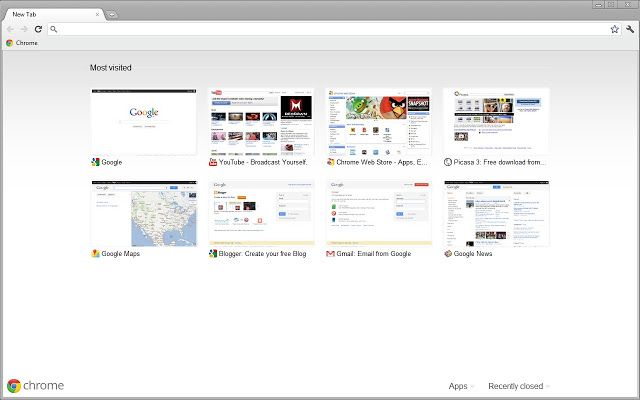Click the Gmail envelope favicon

click(x=330, y=253)
